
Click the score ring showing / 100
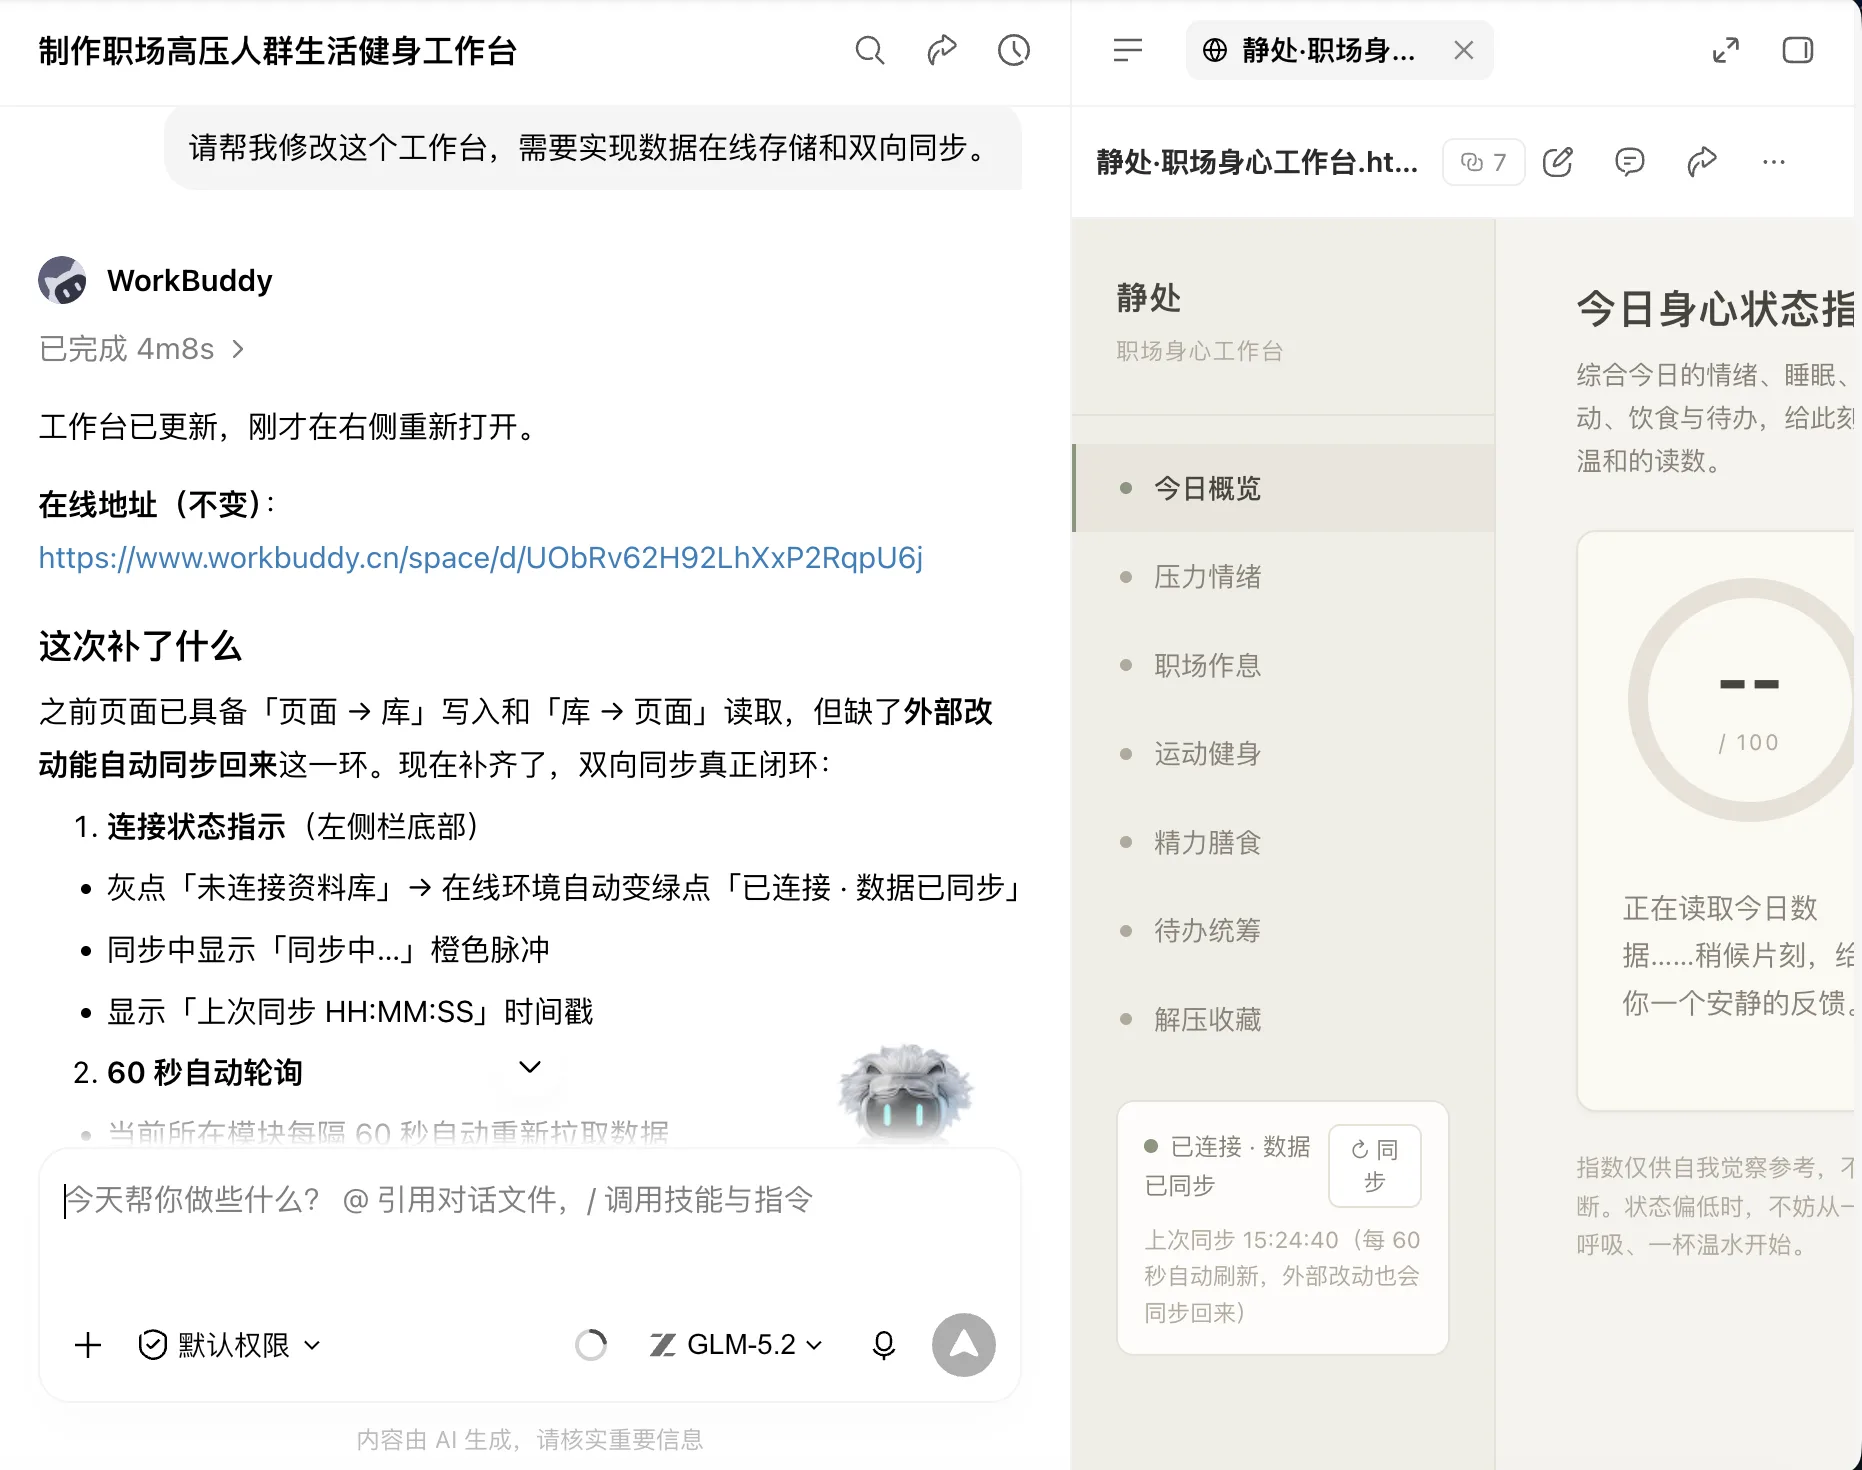click(x=1742, y=700)
